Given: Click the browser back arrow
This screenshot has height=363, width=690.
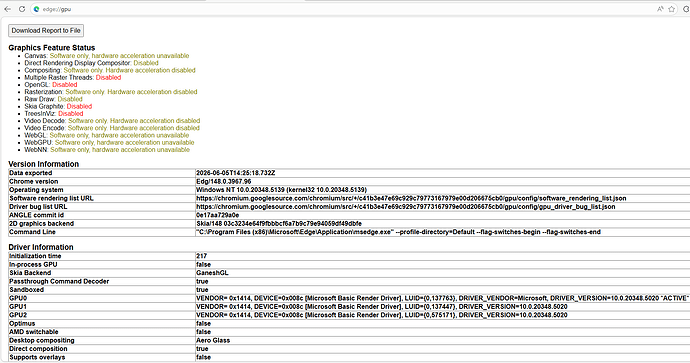Looking at the screenshot, I should coord(7,9).
